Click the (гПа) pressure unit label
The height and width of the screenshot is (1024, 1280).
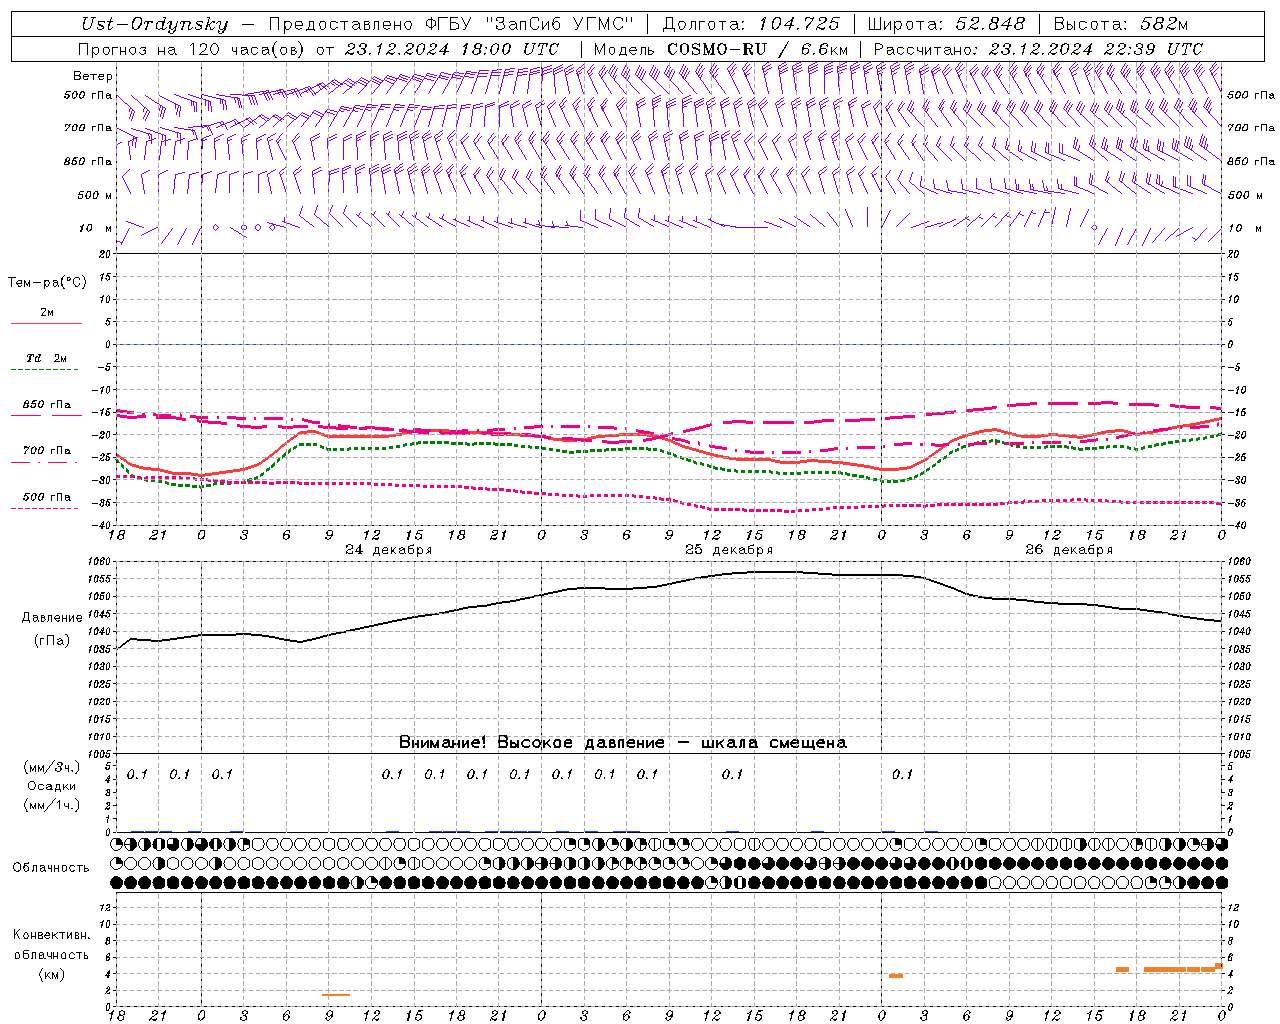pyautogui.click(x=52, y=641)
